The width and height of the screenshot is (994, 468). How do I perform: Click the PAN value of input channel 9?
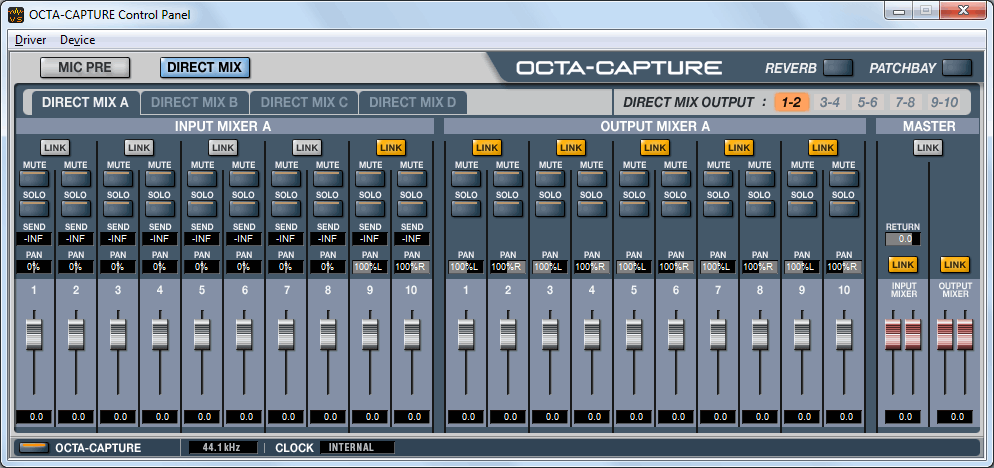[x=370, y=267]
